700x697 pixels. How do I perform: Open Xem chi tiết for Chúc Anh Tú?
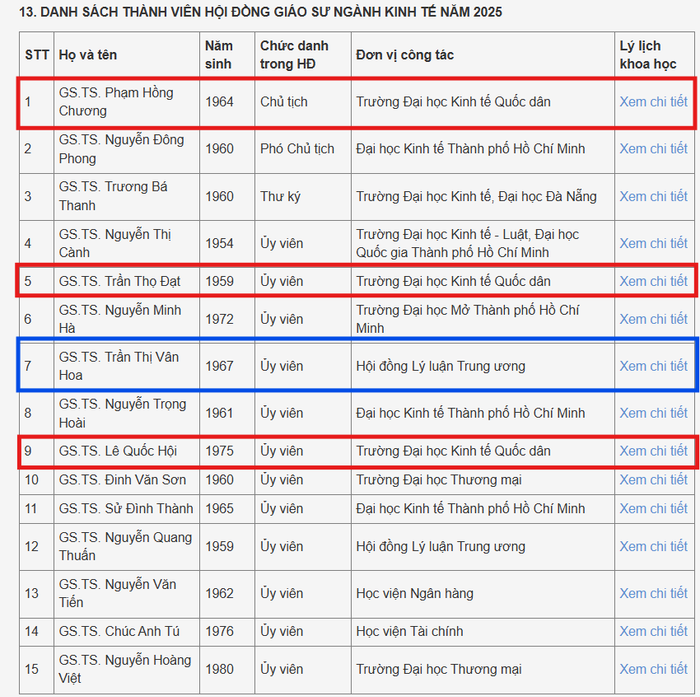coord(653,631)
